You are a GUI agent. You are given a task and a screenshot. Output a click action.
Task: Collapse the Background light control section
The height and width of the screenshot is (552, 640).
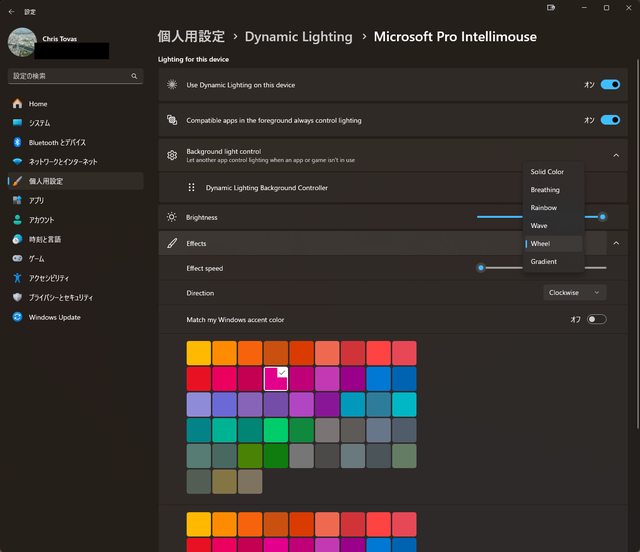[616, 155]
